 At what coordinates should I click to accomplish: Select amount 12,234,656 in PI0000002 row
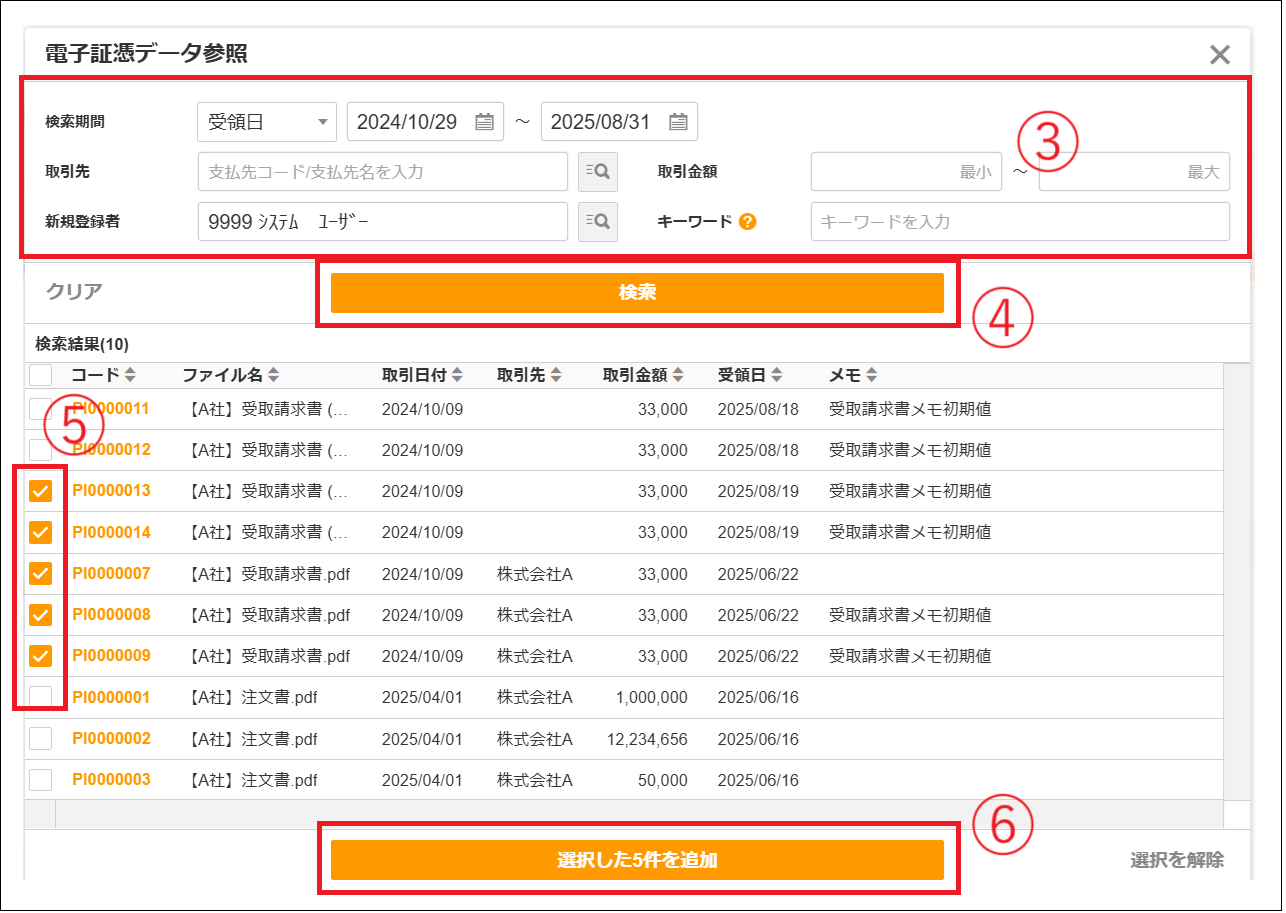pos(647,739)
